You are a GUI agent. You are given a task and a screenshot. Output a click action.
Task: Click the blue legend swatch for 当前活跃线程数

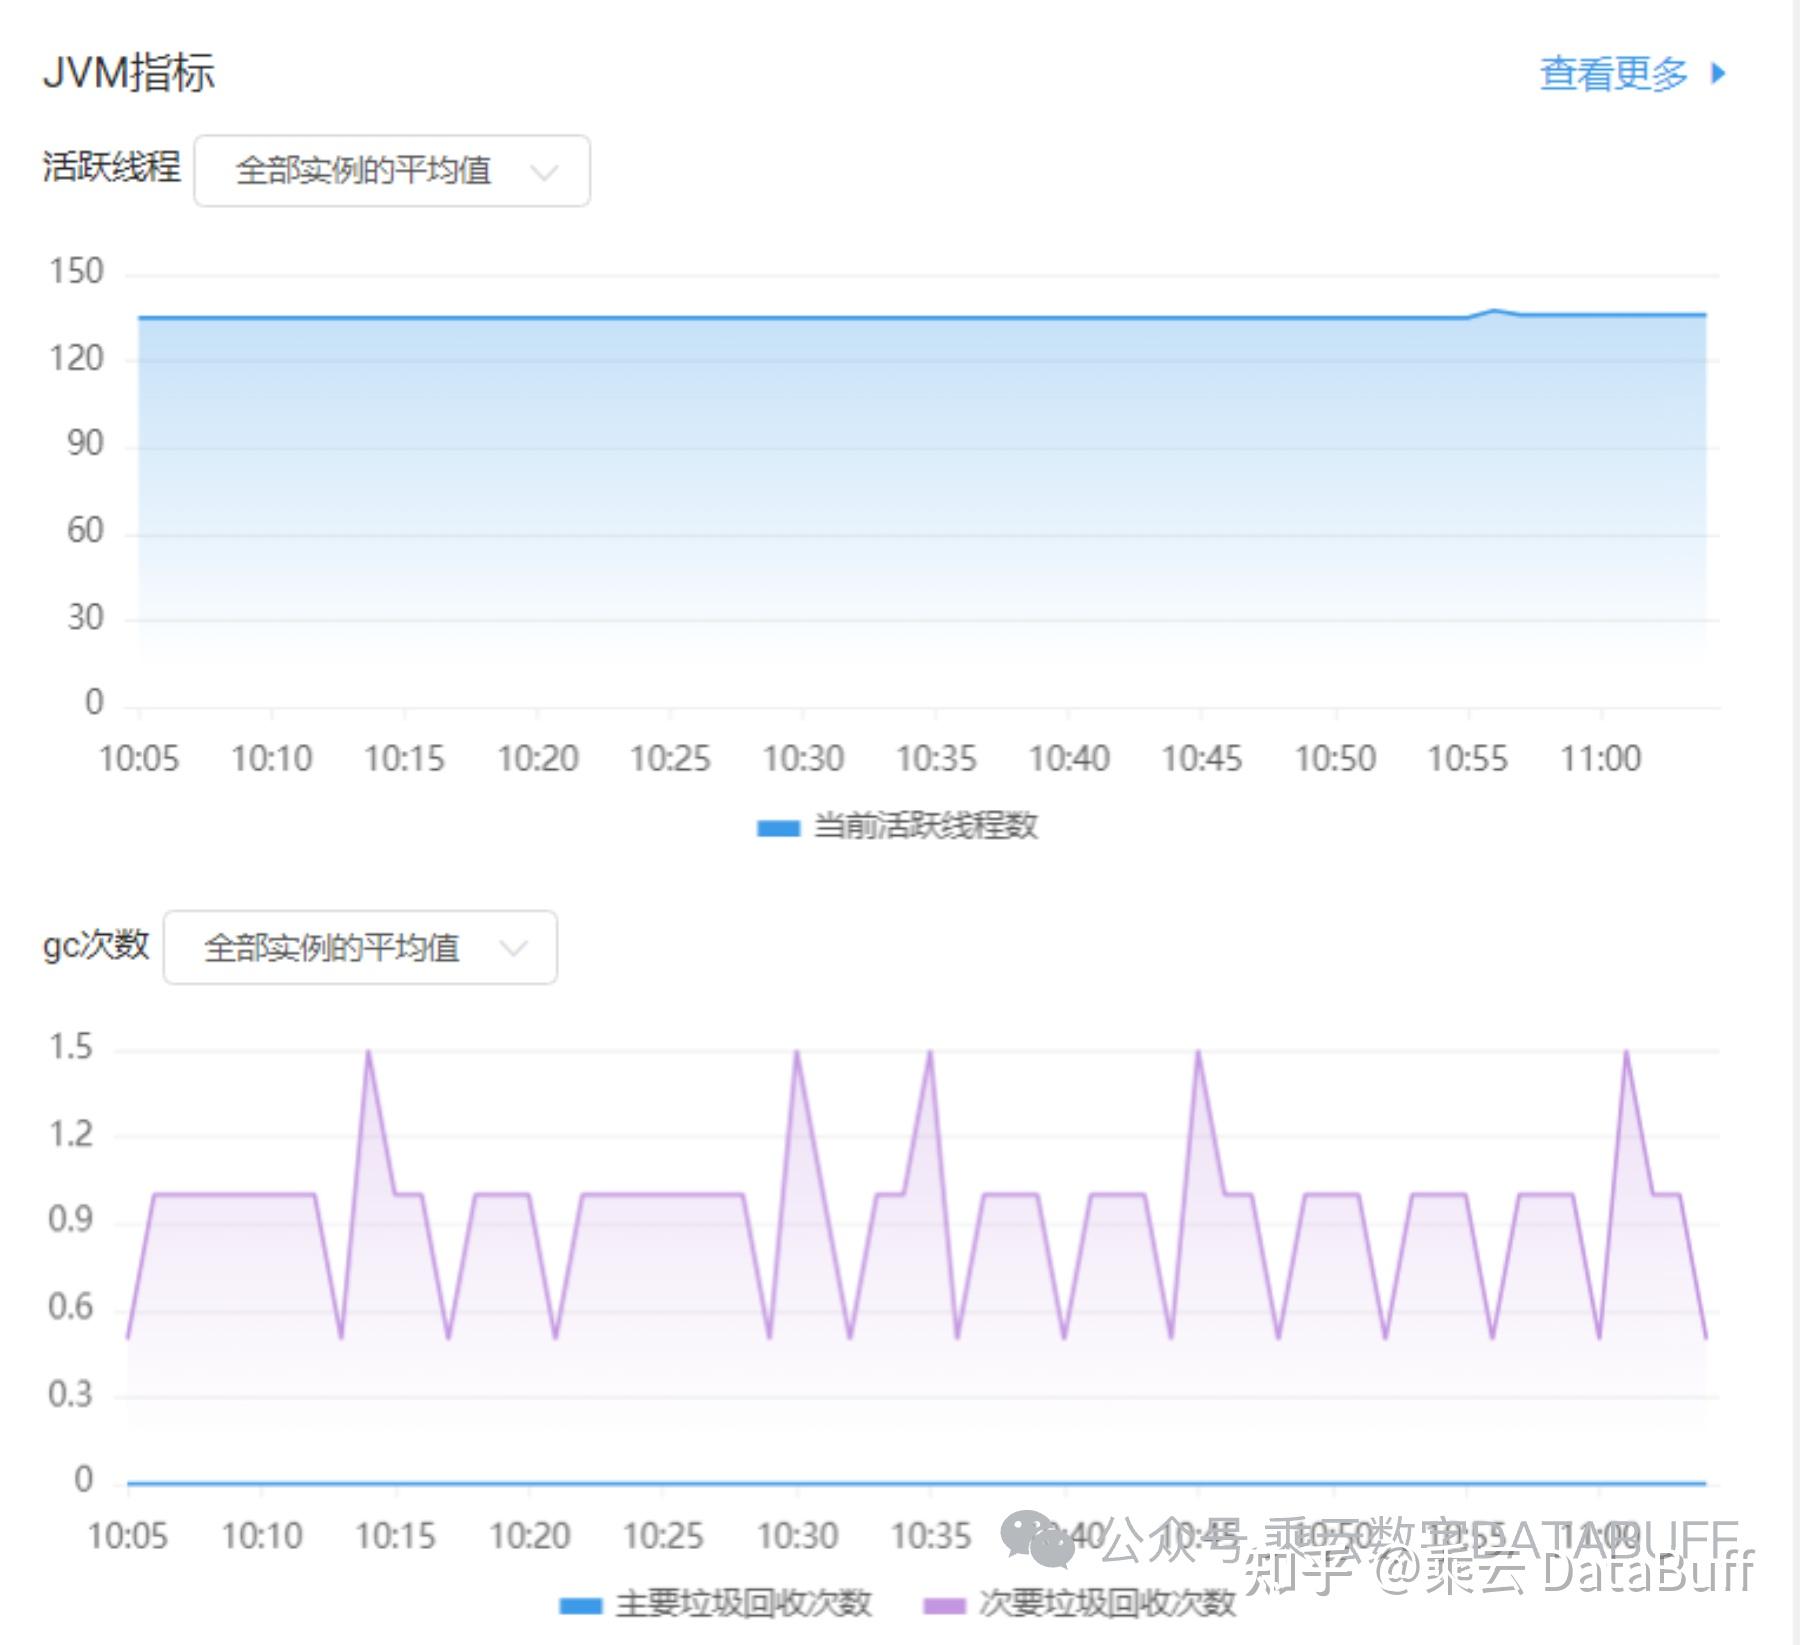778,826
